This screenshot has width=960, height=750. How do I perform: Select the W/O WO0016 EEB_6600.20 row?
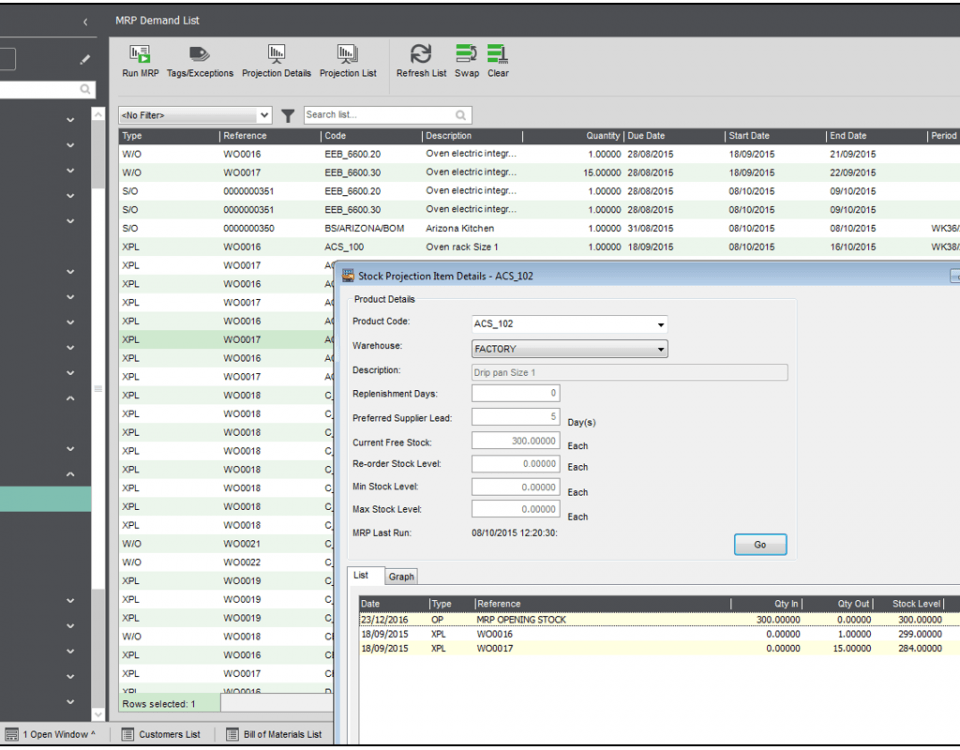pos(539,154)
